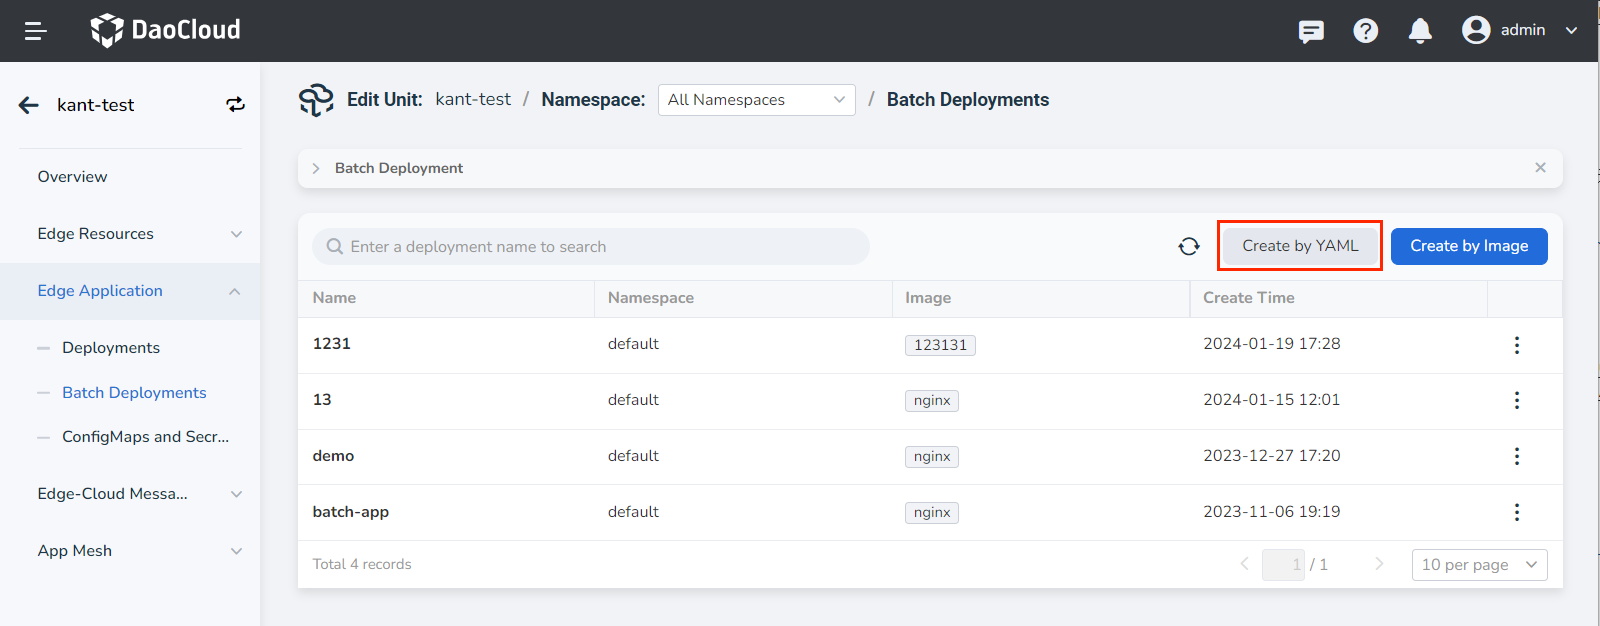
Task: Focus the deployment name search field
Action: (x=600, y=247)
